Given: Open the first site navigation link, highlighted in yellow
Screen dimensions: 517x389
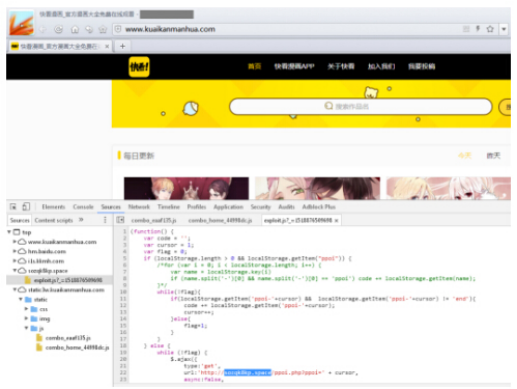Looking at the screenshot, I should 254,66.
